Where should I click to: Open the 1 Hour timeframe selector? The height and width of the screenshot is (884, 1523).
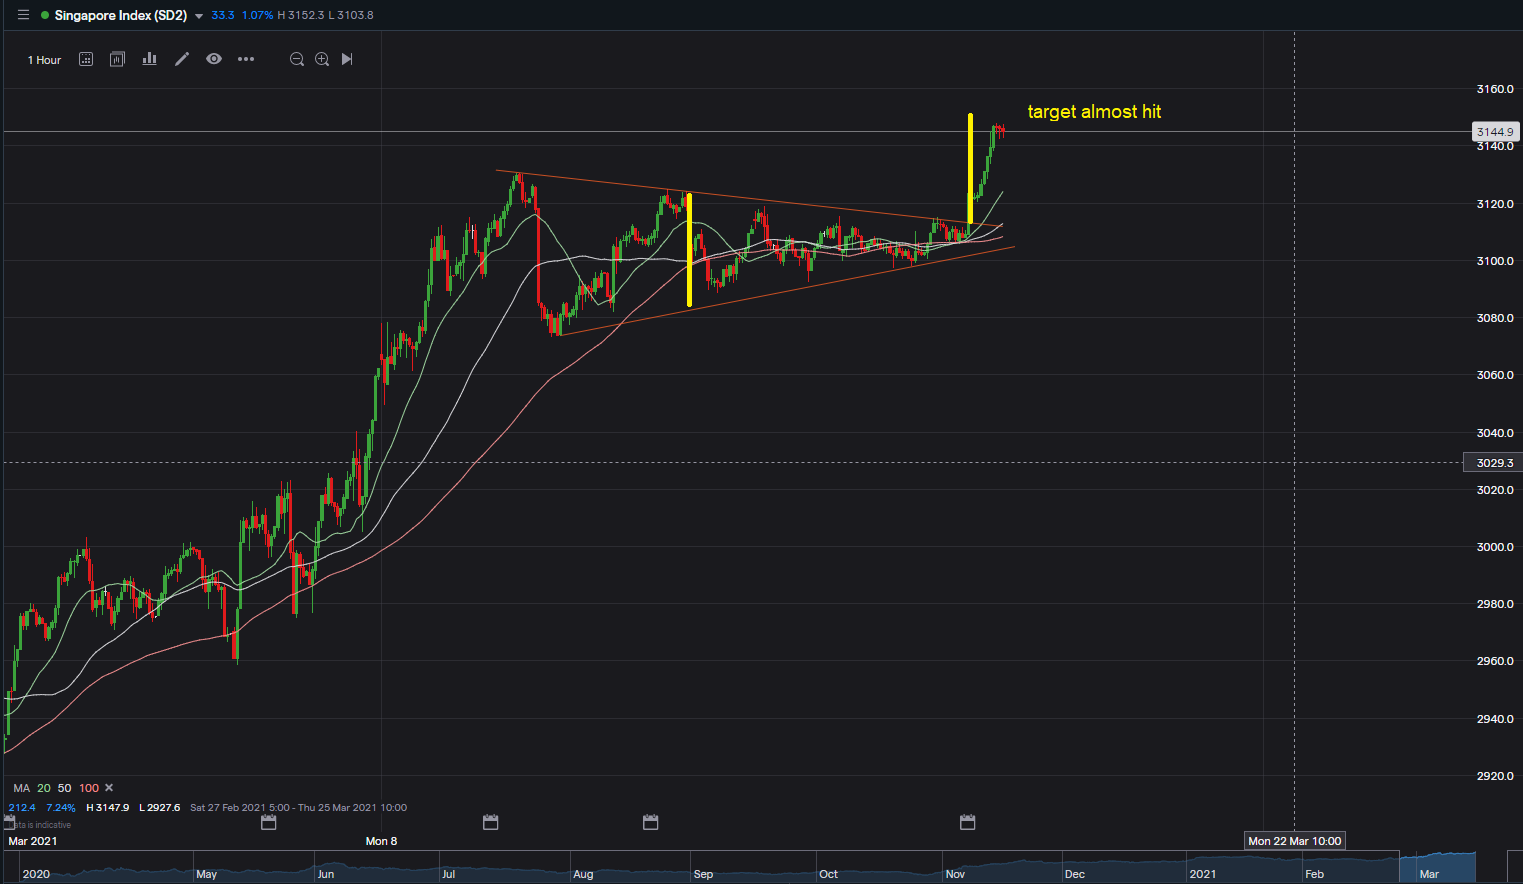click(44, 60)
